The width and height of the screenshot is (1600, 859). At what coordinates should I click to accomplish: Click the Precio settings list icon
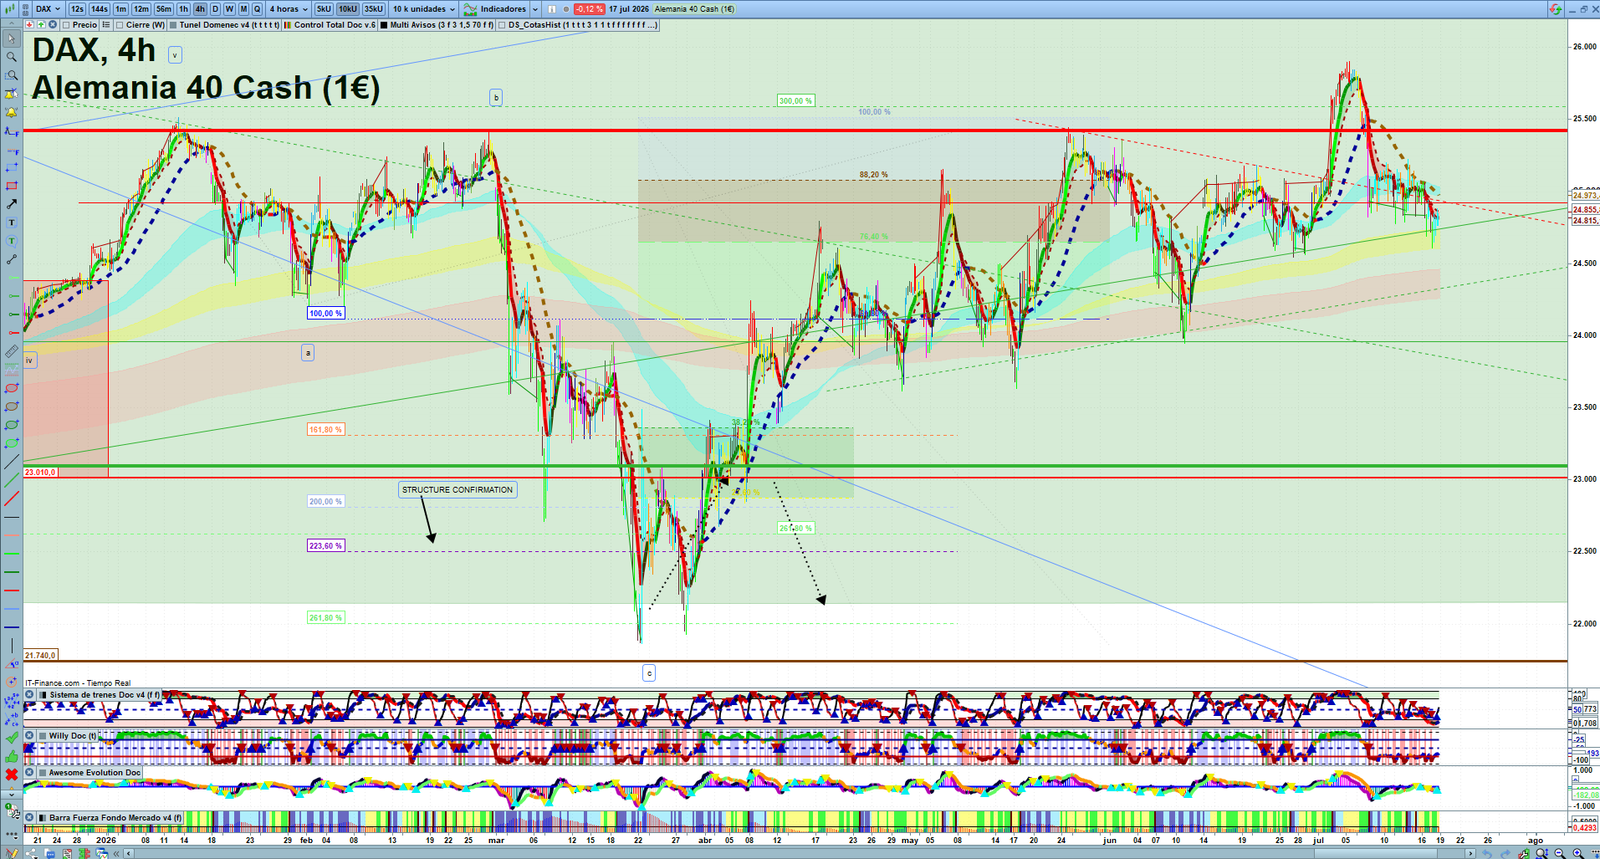[x=106, y=25]
